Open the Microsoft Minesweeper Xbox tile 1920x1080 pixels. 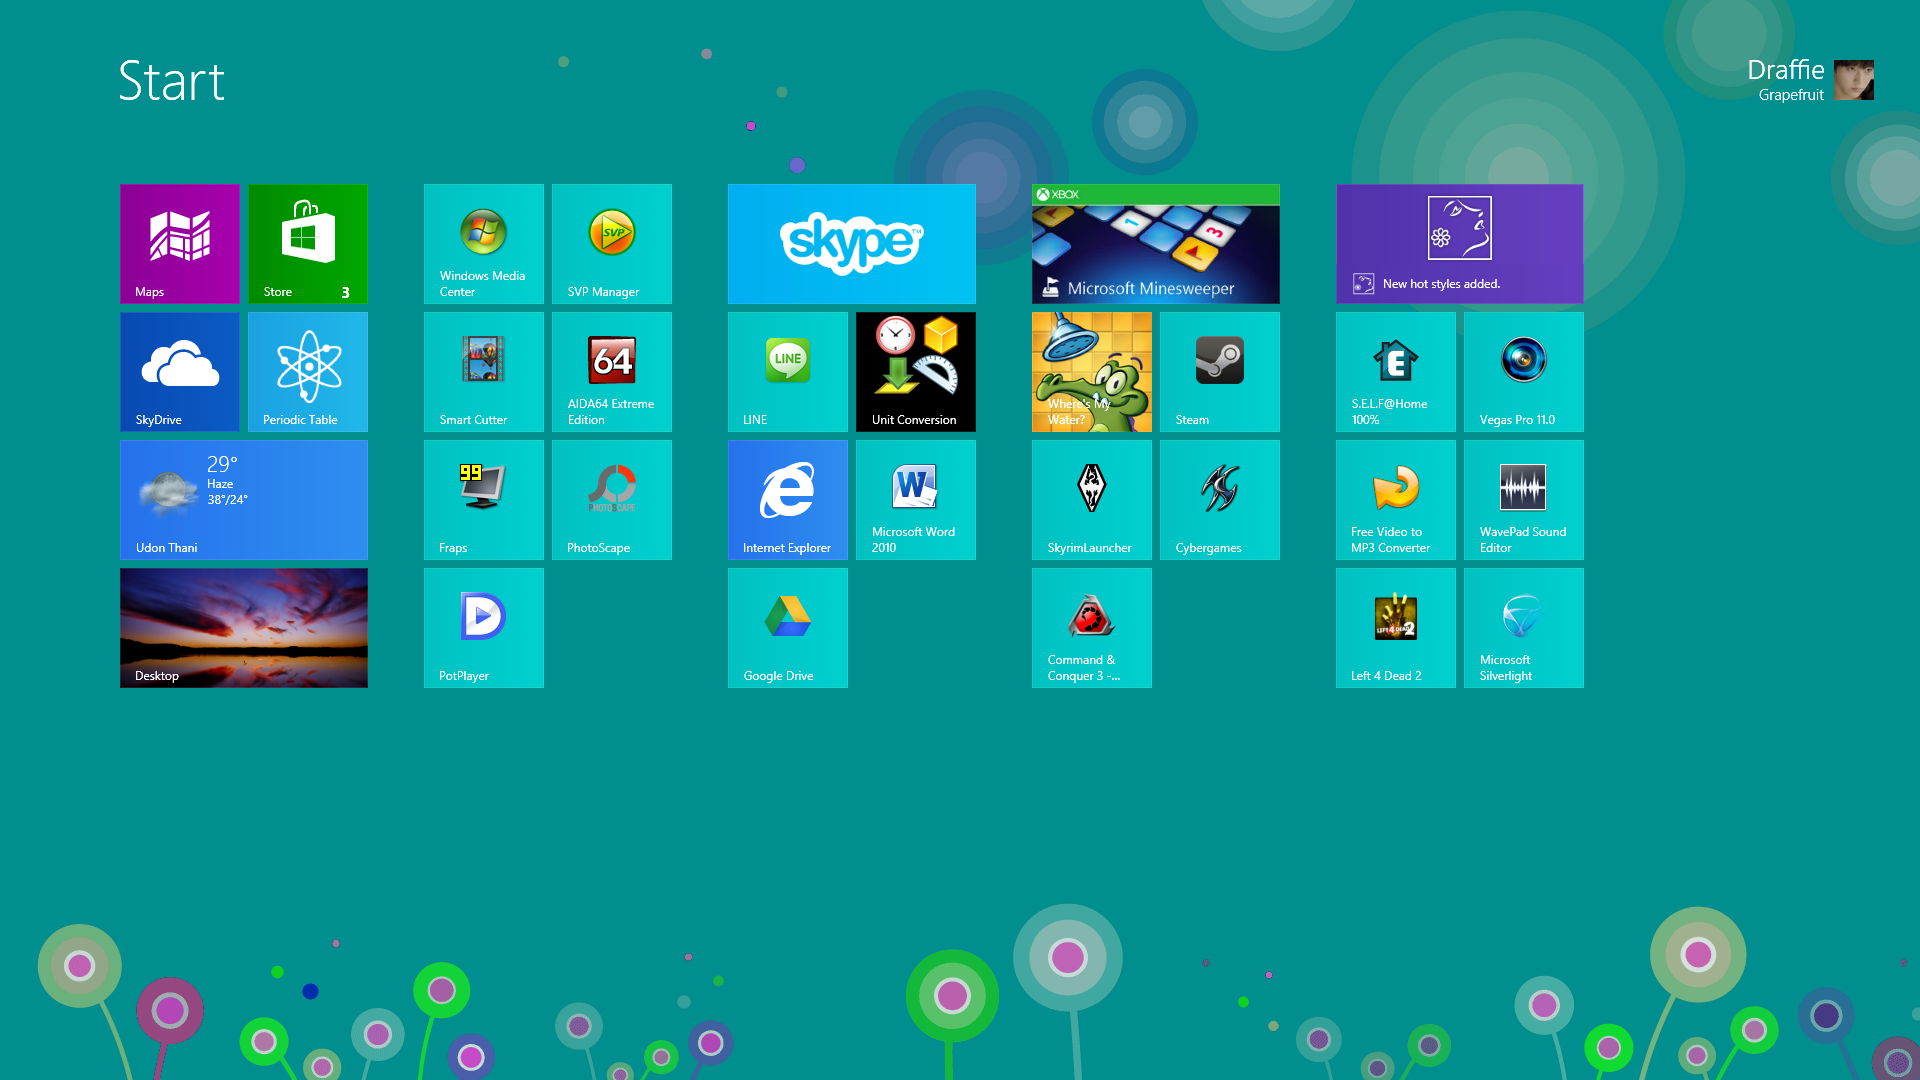(1155, 243)
